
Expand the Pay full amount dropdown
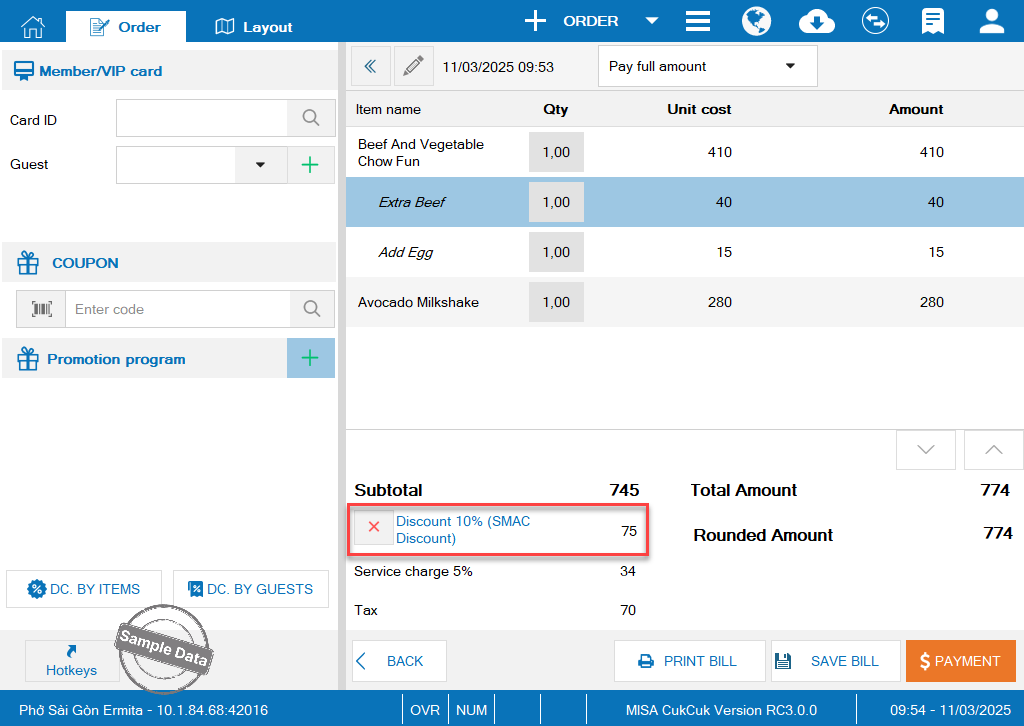tap(790, 67)
